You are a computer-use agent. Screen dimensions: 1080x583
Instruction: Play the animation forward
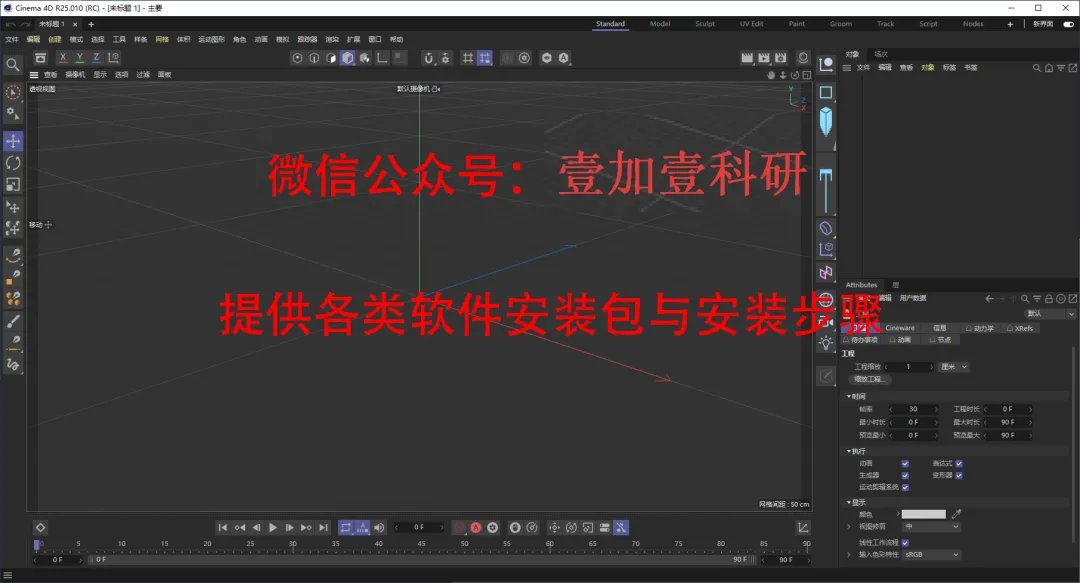273,528
